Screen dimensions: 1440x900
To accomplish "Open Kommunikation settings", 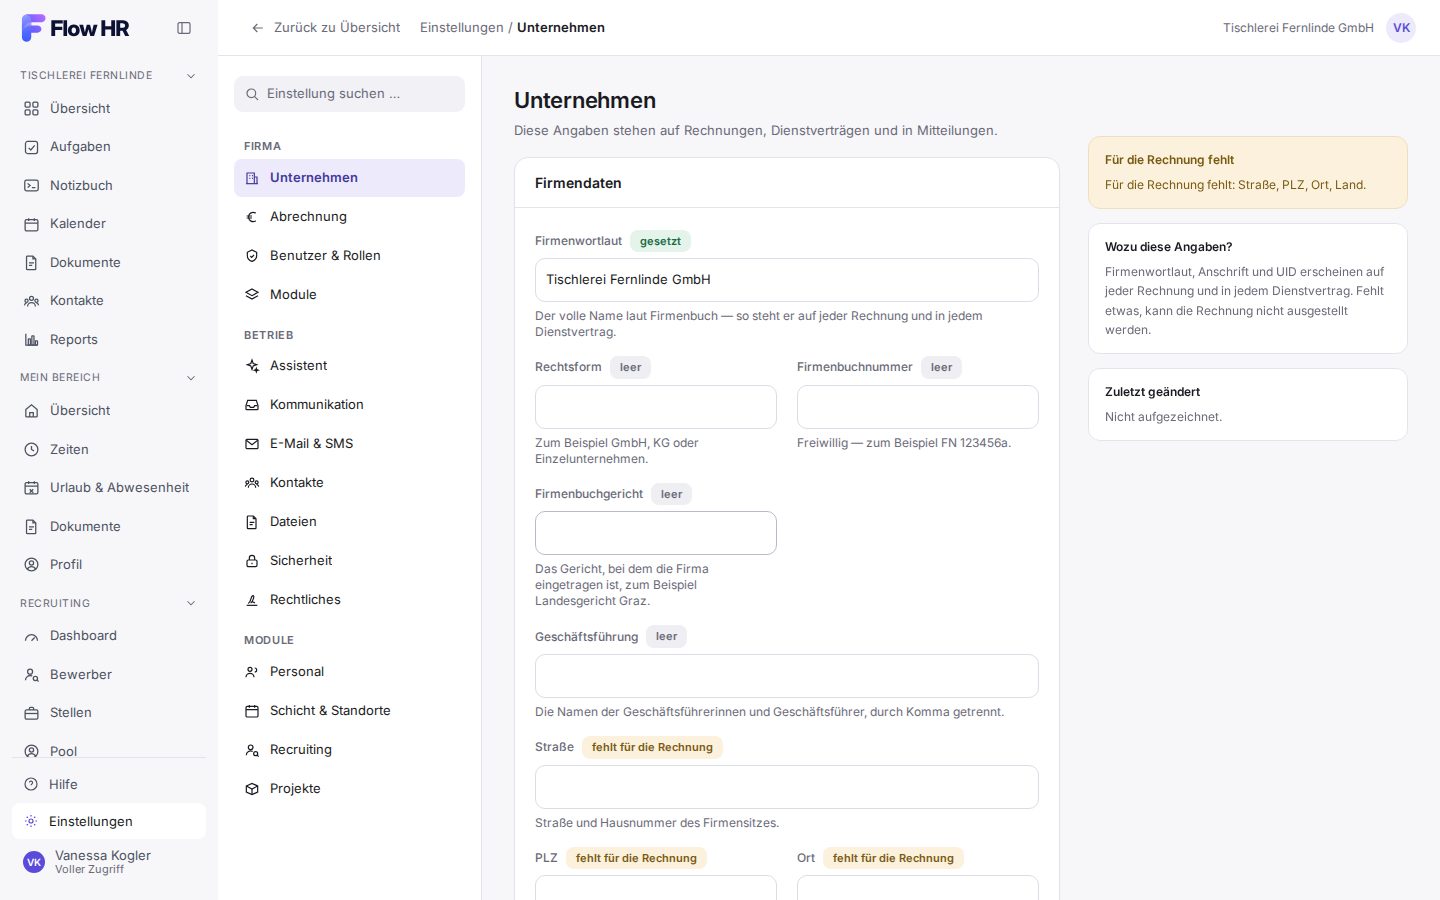I will [349, 405].
